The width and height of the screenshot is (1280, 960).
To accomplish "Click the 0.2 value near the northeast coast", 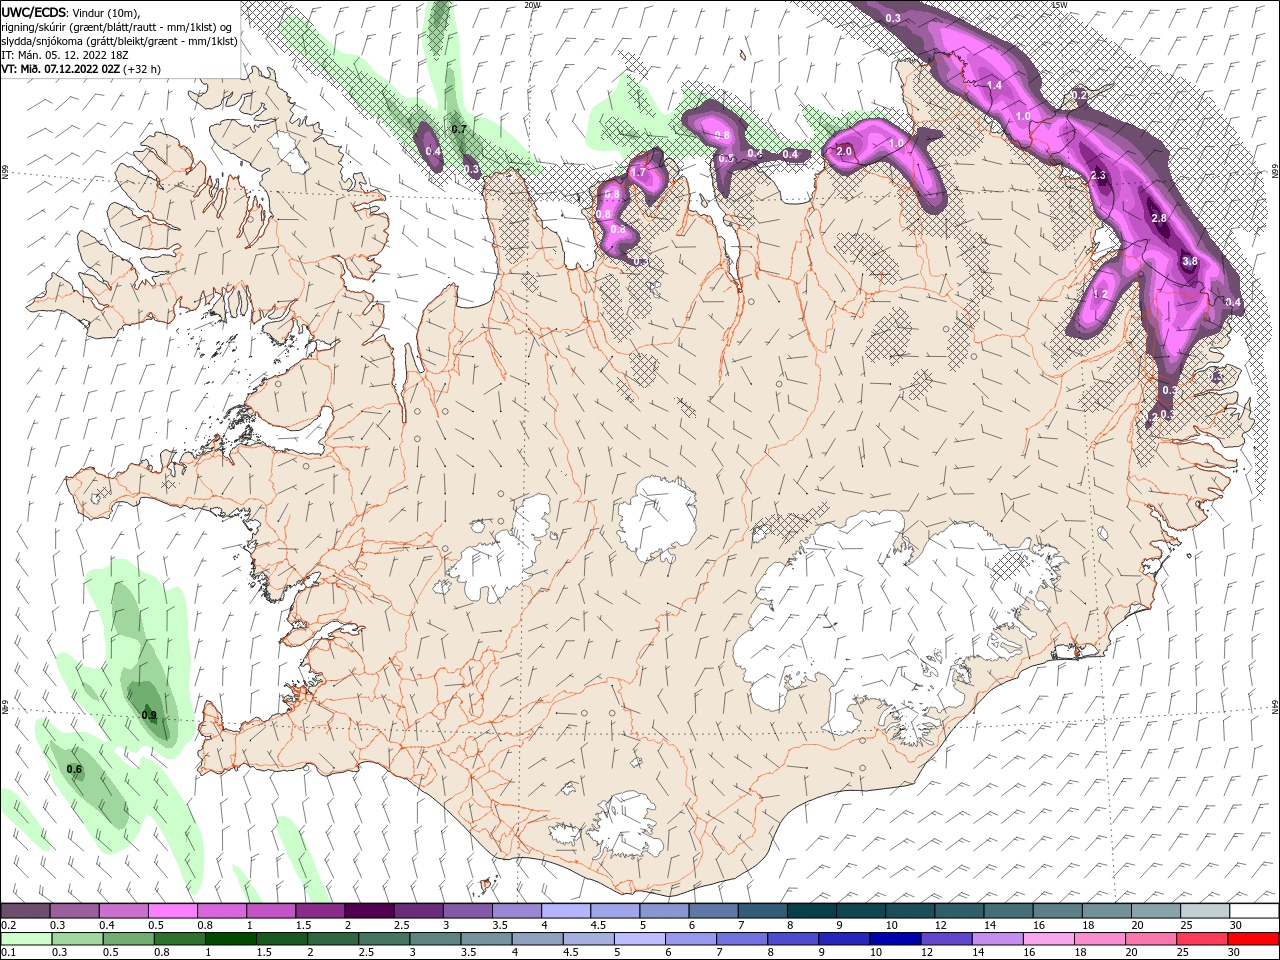I will 1080,95.
